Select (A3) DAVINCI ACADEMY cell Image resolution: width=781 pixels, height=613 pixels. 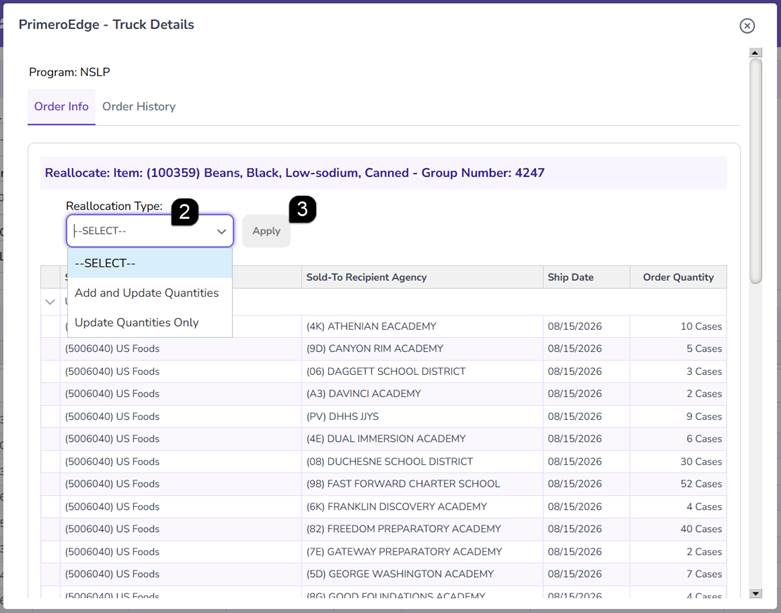coord(422,394)
